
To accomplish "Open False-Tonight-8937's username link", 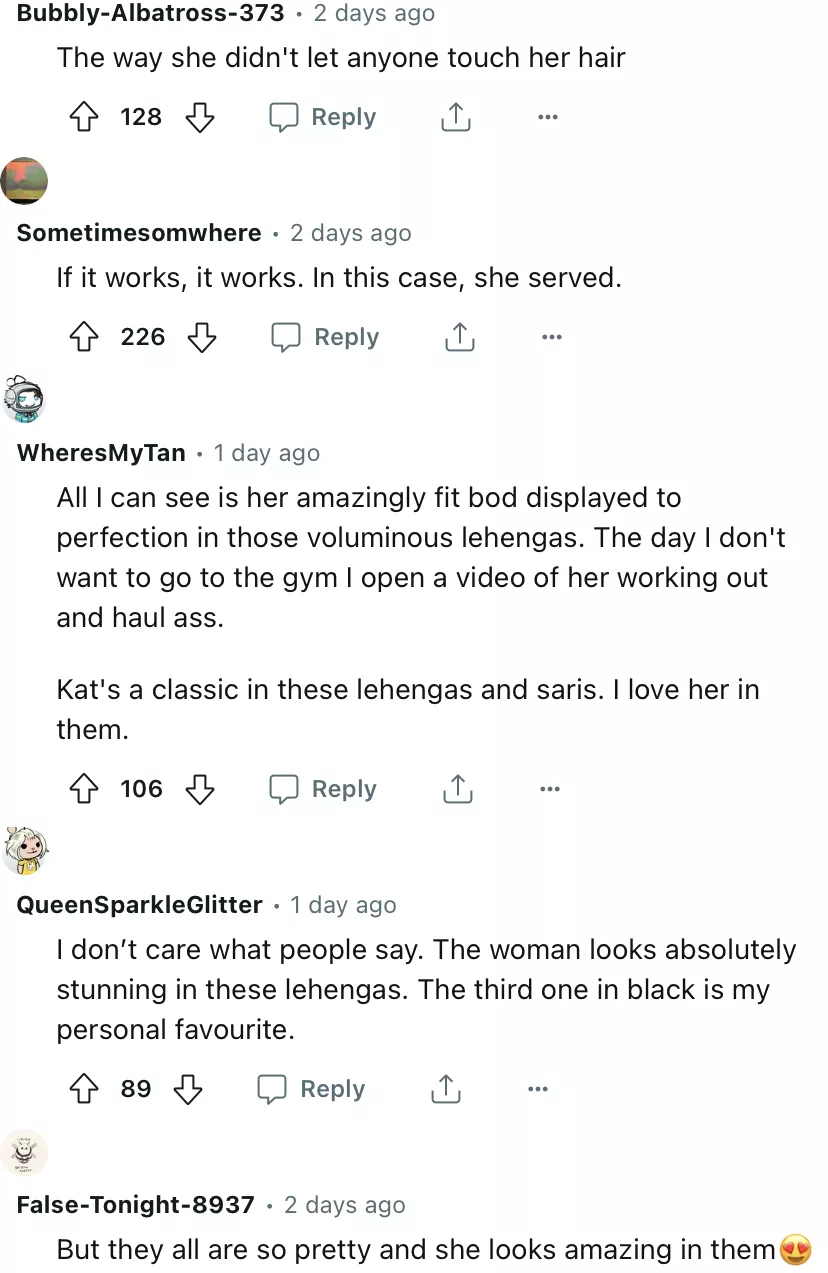I will 136,1205.
